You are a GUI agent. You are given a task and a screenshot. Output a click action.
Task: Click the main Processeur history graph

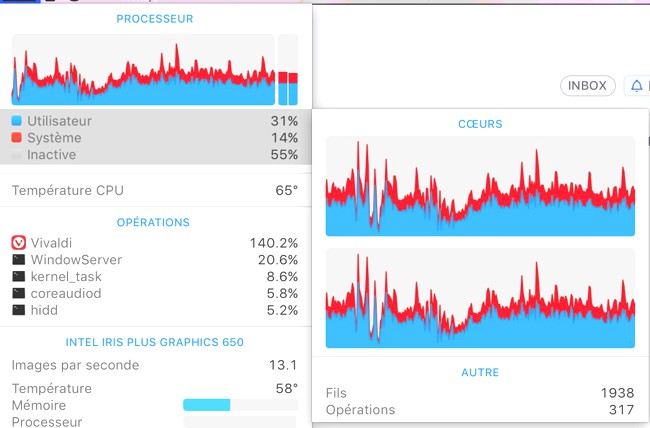click(143, 70)
